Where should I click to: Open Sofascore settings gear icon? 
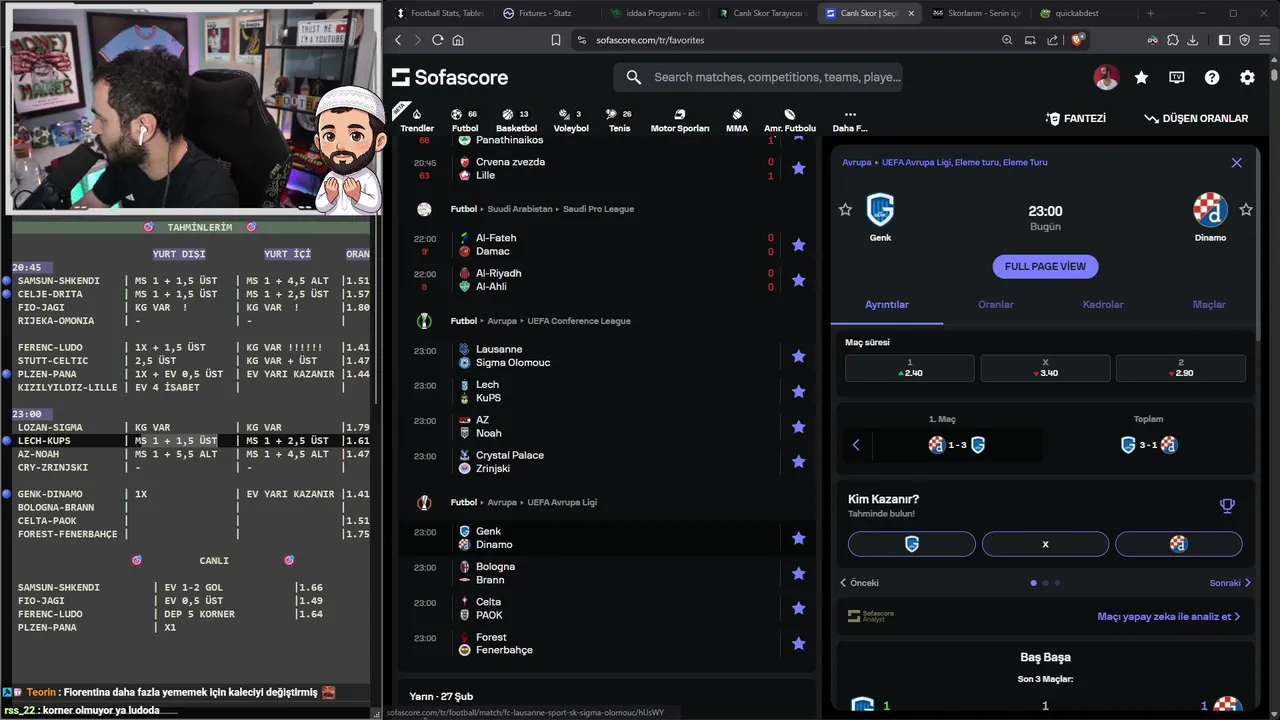click(x=1247, y=77)
